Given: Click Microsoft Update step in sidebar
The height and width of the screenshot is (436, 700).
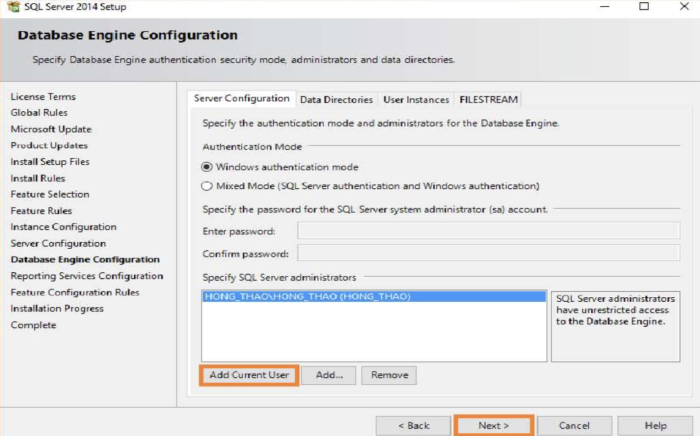Looking at the screenshot, I should 51,129.
